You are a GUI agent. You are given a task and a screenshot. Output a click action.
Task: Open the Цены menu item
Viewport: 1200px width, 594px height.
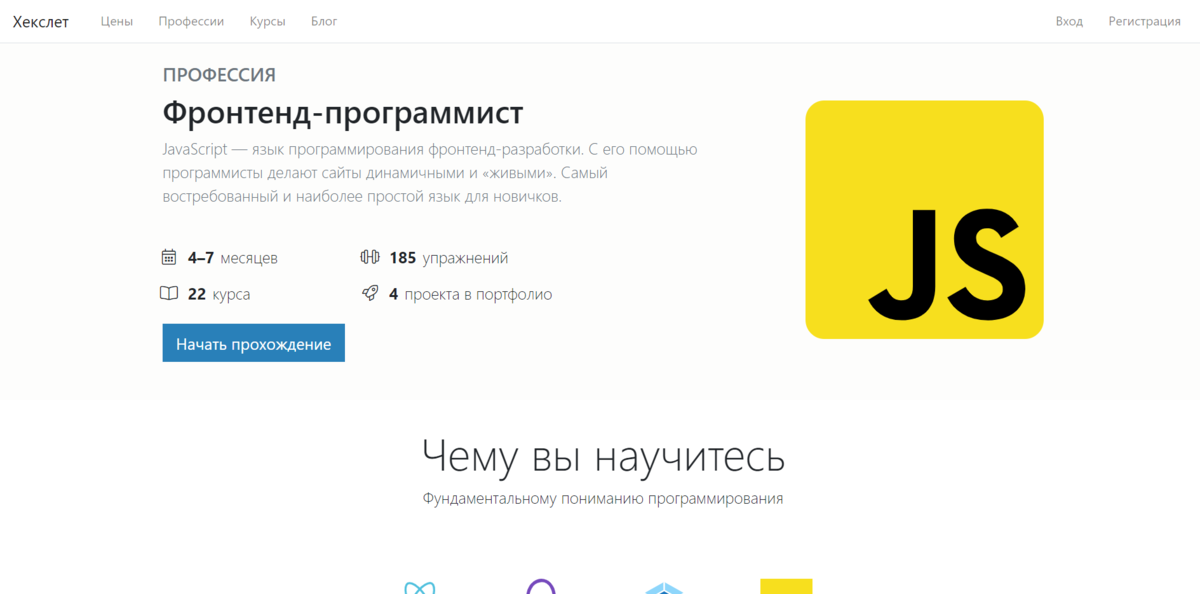[x=117, y=21]
